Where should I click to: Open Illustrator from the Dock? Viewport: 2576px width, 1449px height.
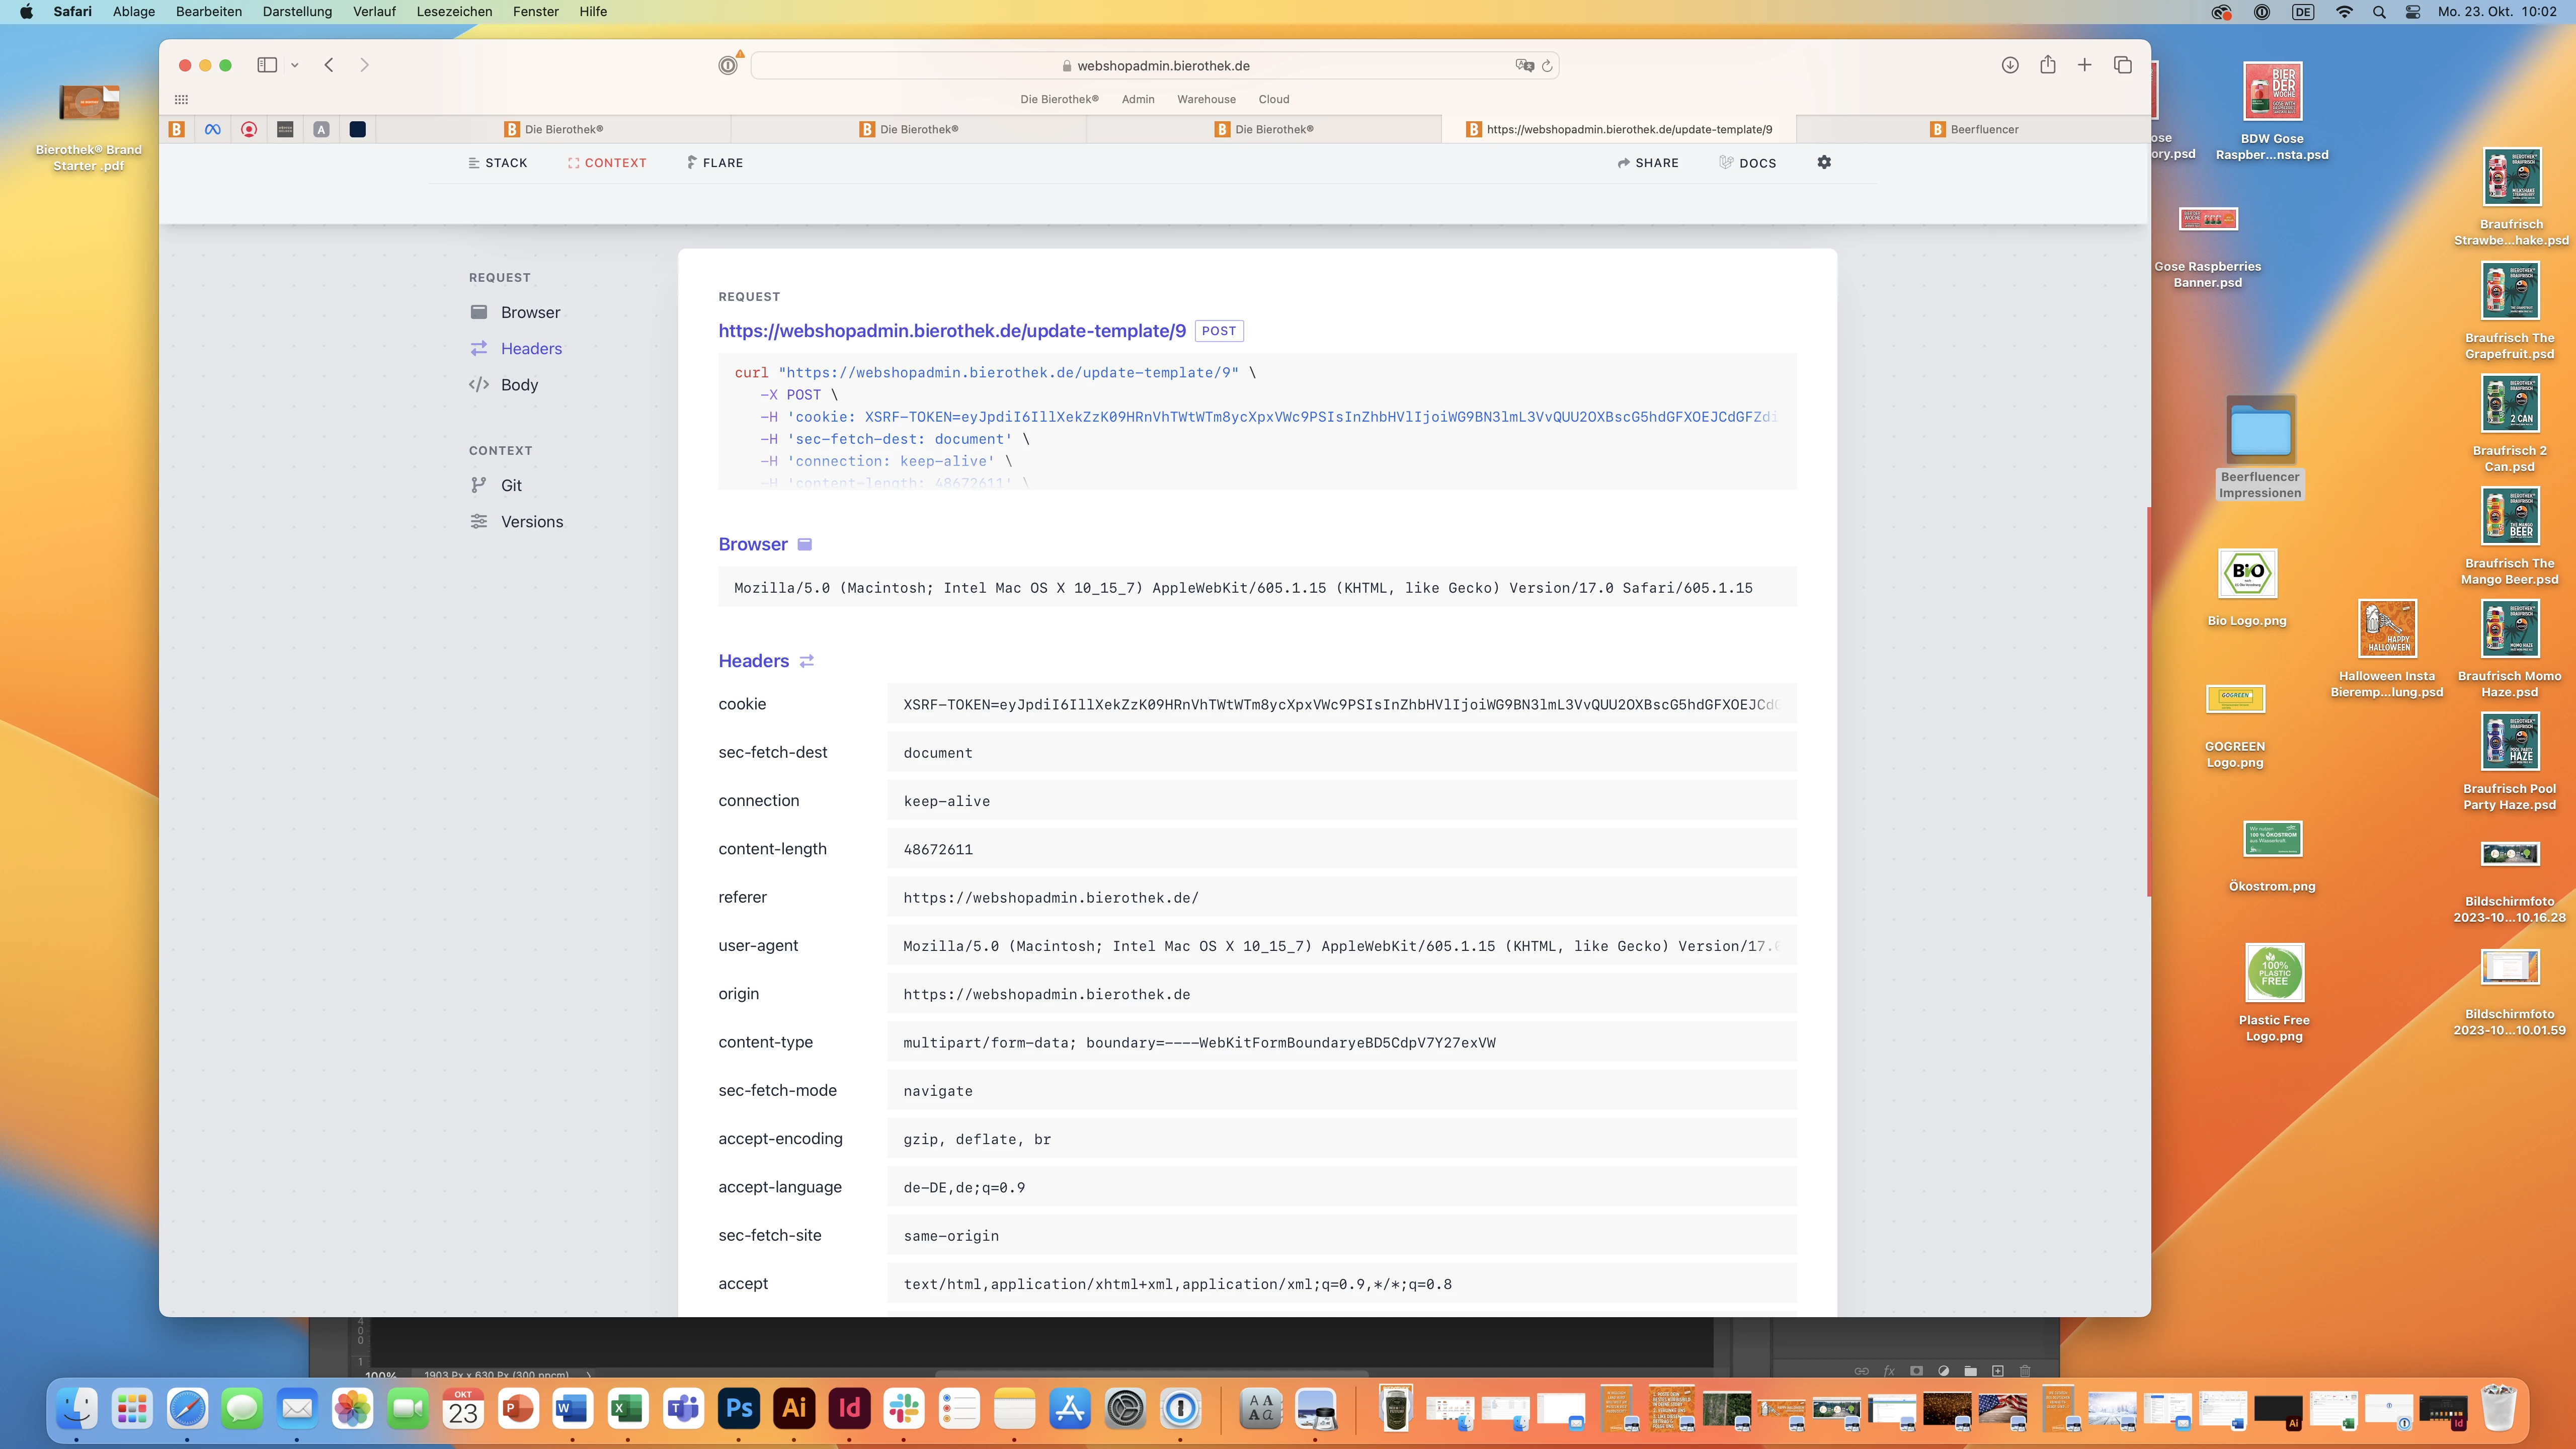(794, 1408)
